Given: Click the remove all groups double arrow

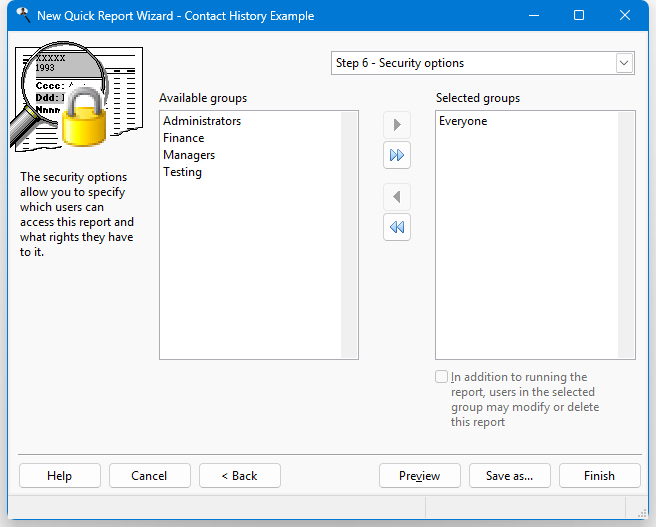Looking at the screenshot, I should (x=397, y=228).
